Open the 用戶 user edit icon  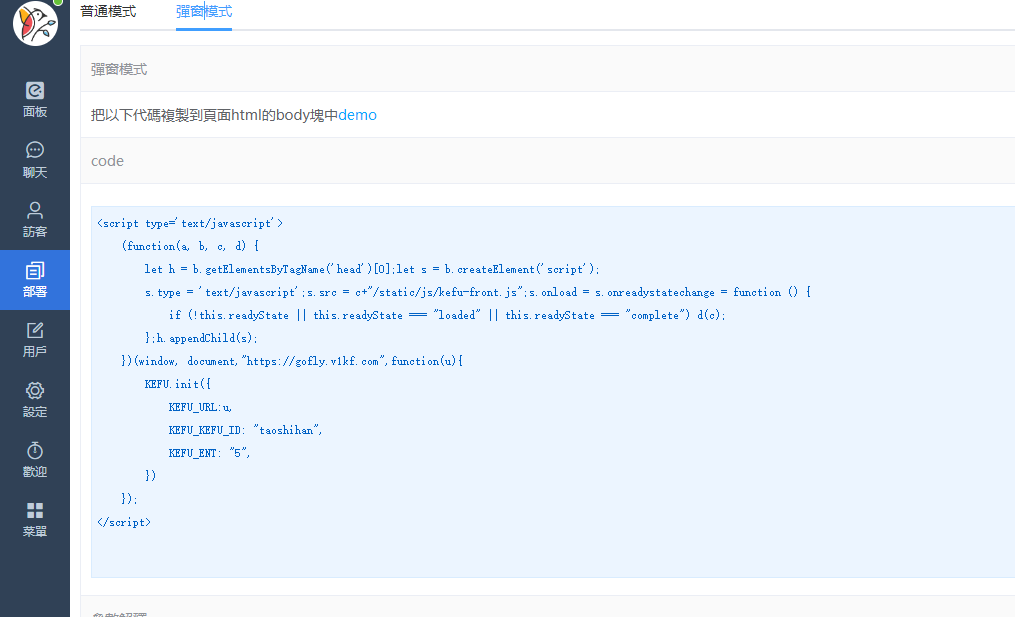pos(35,331)
